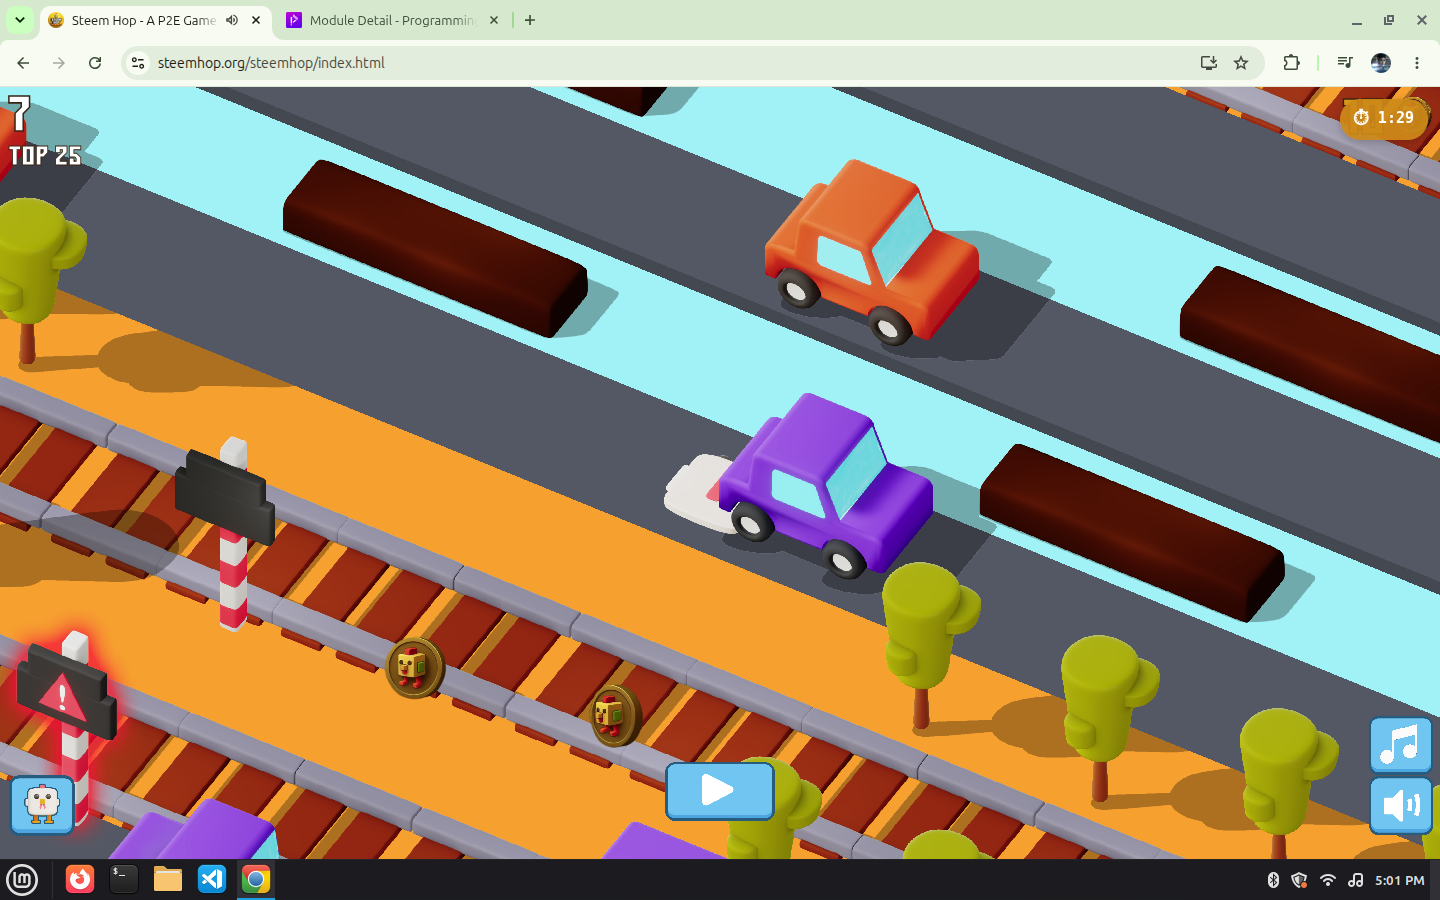Toggle the game music note button
1440x900 pixels.
point(1400,745)
